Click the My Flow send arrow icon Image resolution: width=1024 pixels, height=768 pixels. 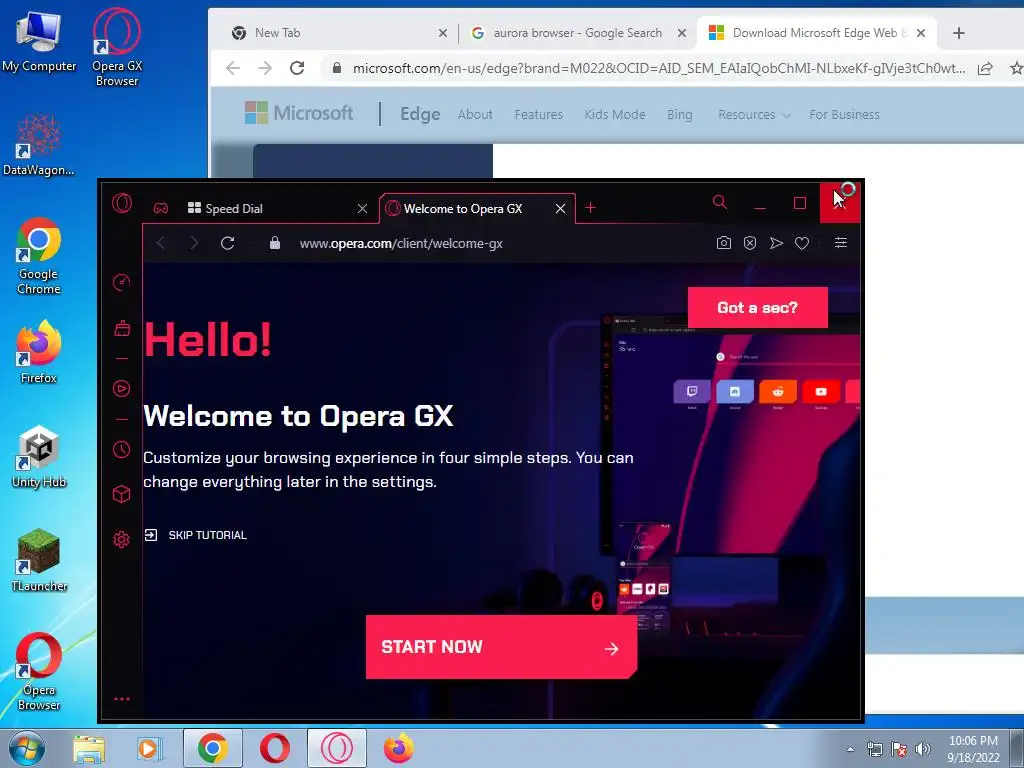pos(776,243)
